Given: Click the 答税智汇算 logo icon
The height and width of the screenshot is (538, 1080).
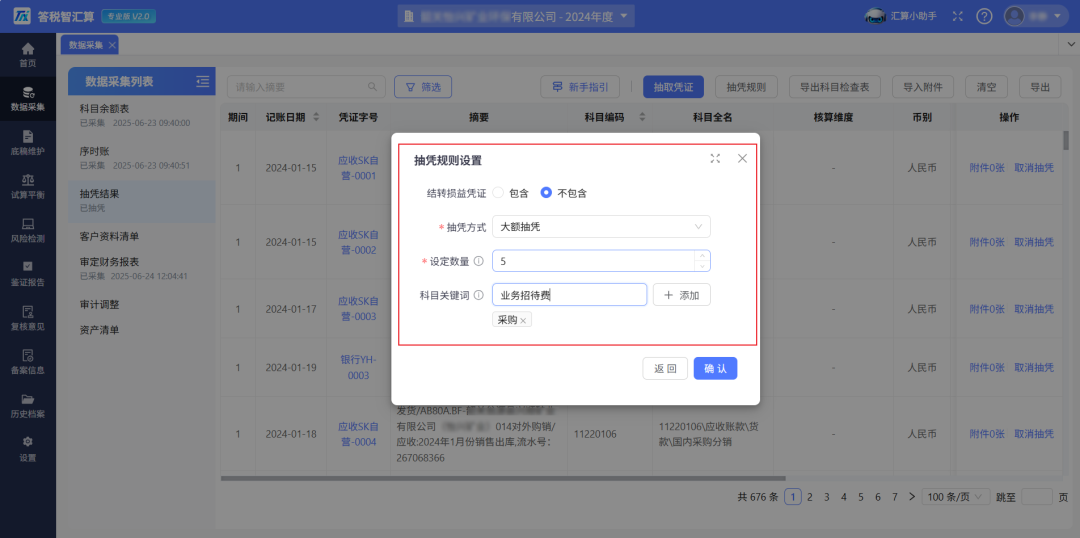Looking at the screenshot, I should click(x=22, y=16).
